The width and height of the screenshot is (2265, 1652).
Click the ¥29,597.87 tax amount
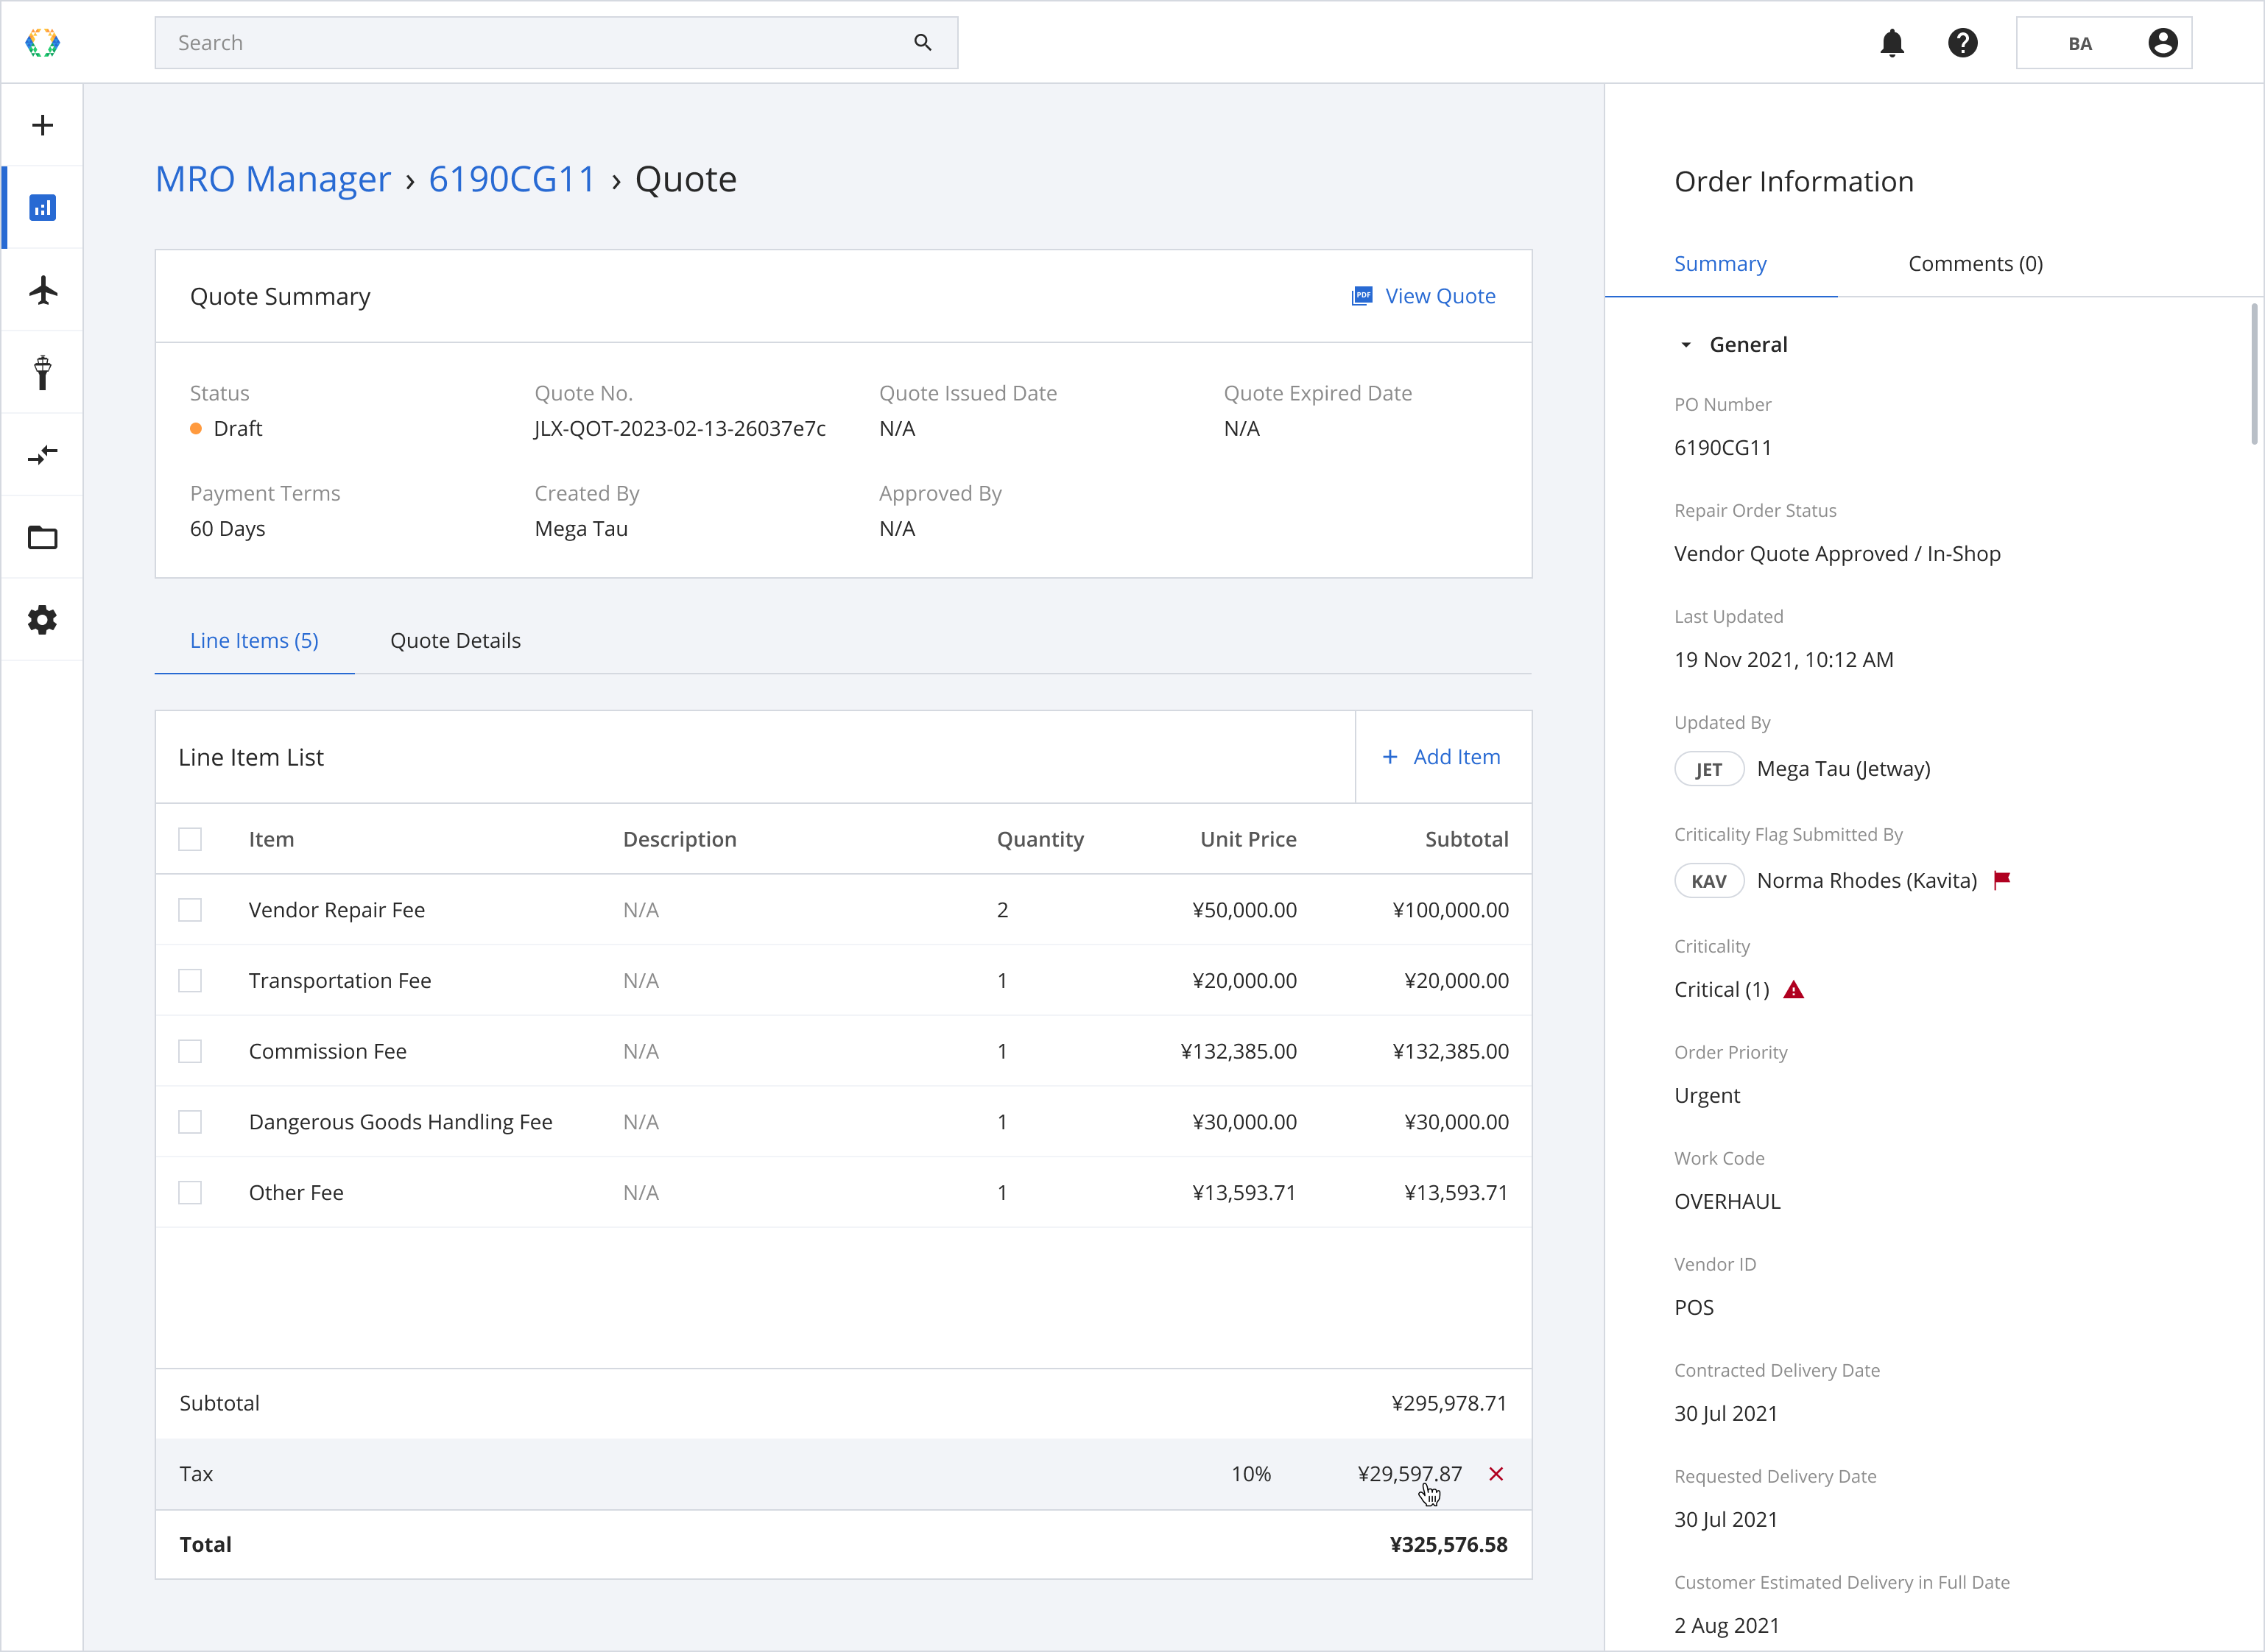1409,1474
